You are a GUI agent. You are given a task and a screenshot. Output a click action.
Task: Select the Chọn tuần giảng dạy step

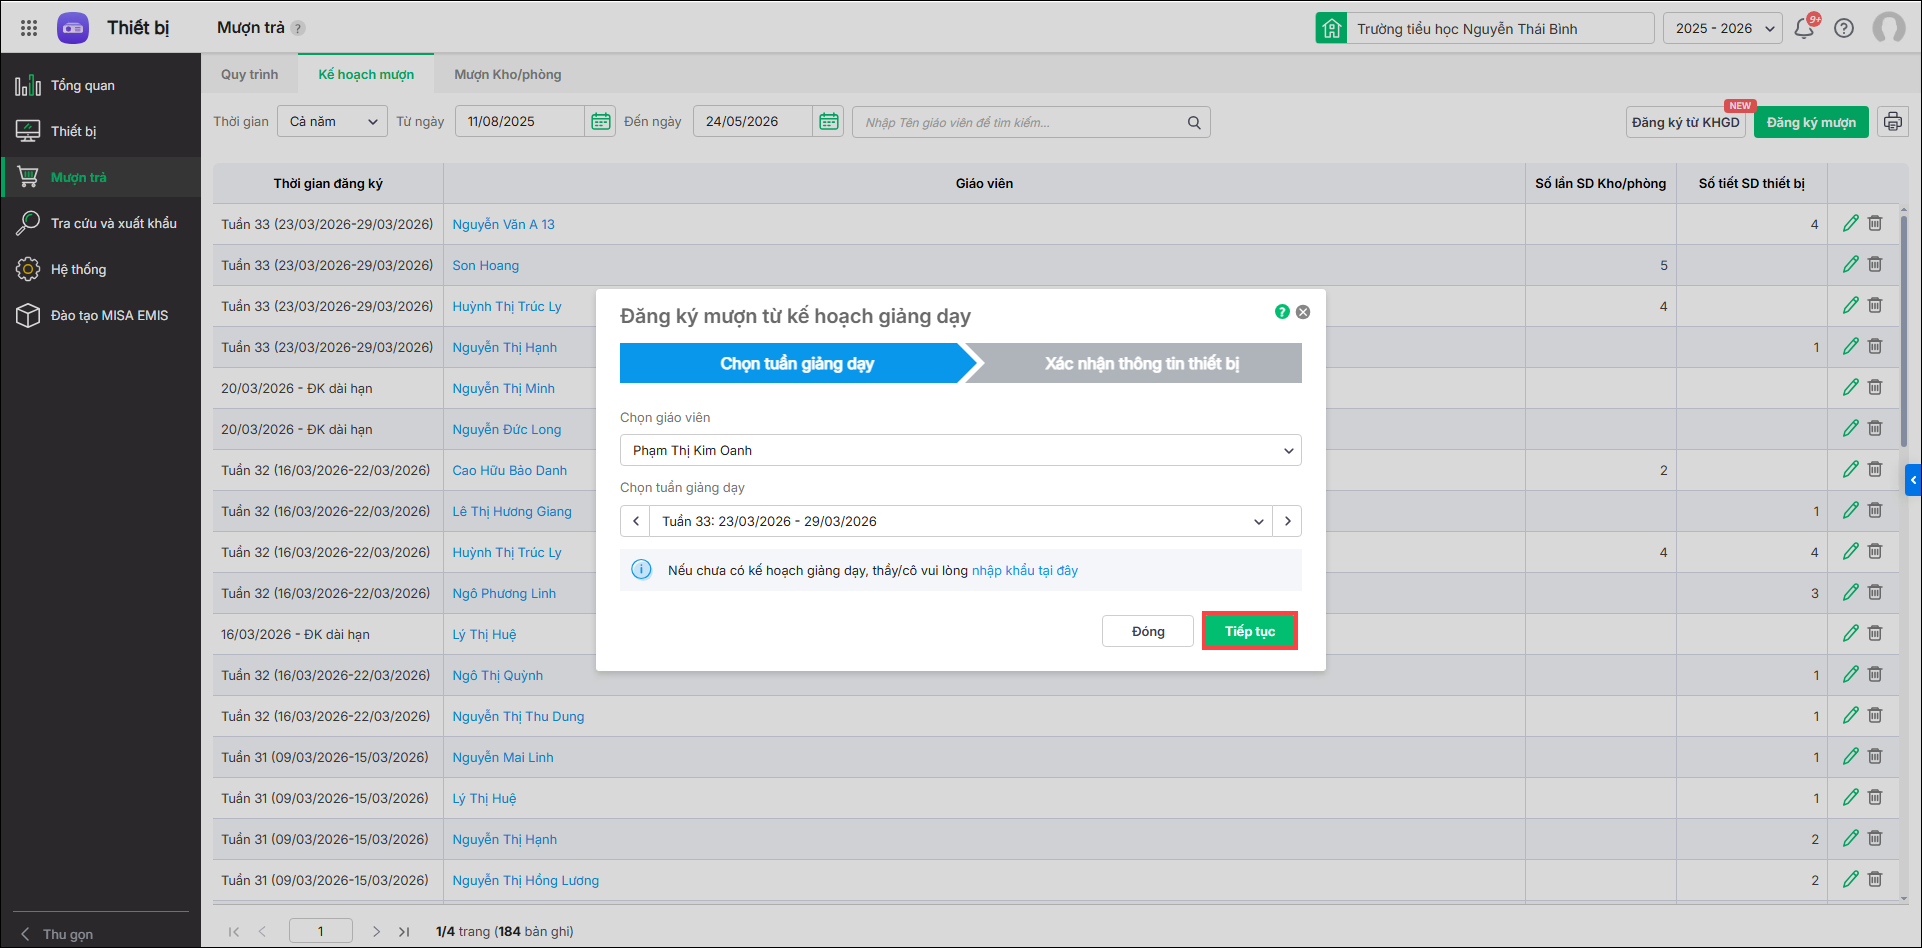(797, 363)
